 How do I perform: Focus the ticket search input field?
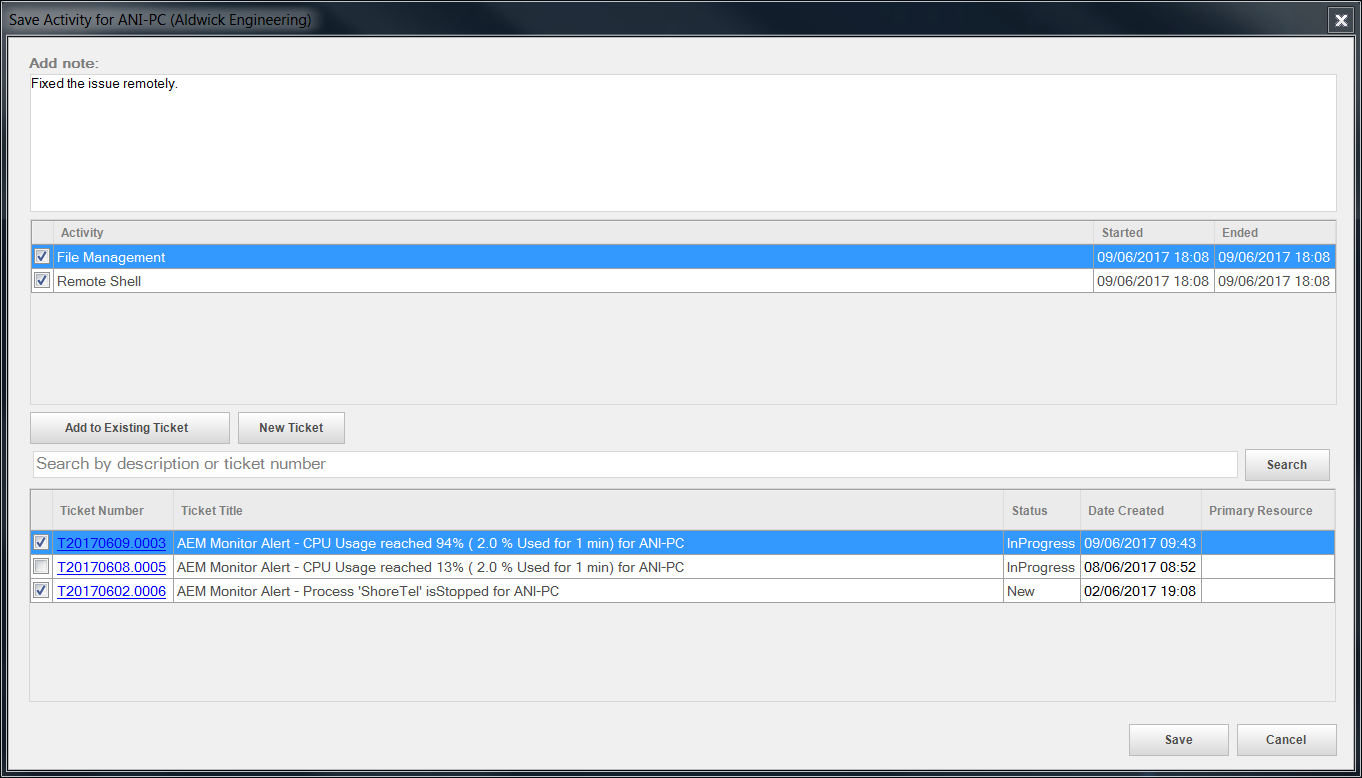point(635,464)
